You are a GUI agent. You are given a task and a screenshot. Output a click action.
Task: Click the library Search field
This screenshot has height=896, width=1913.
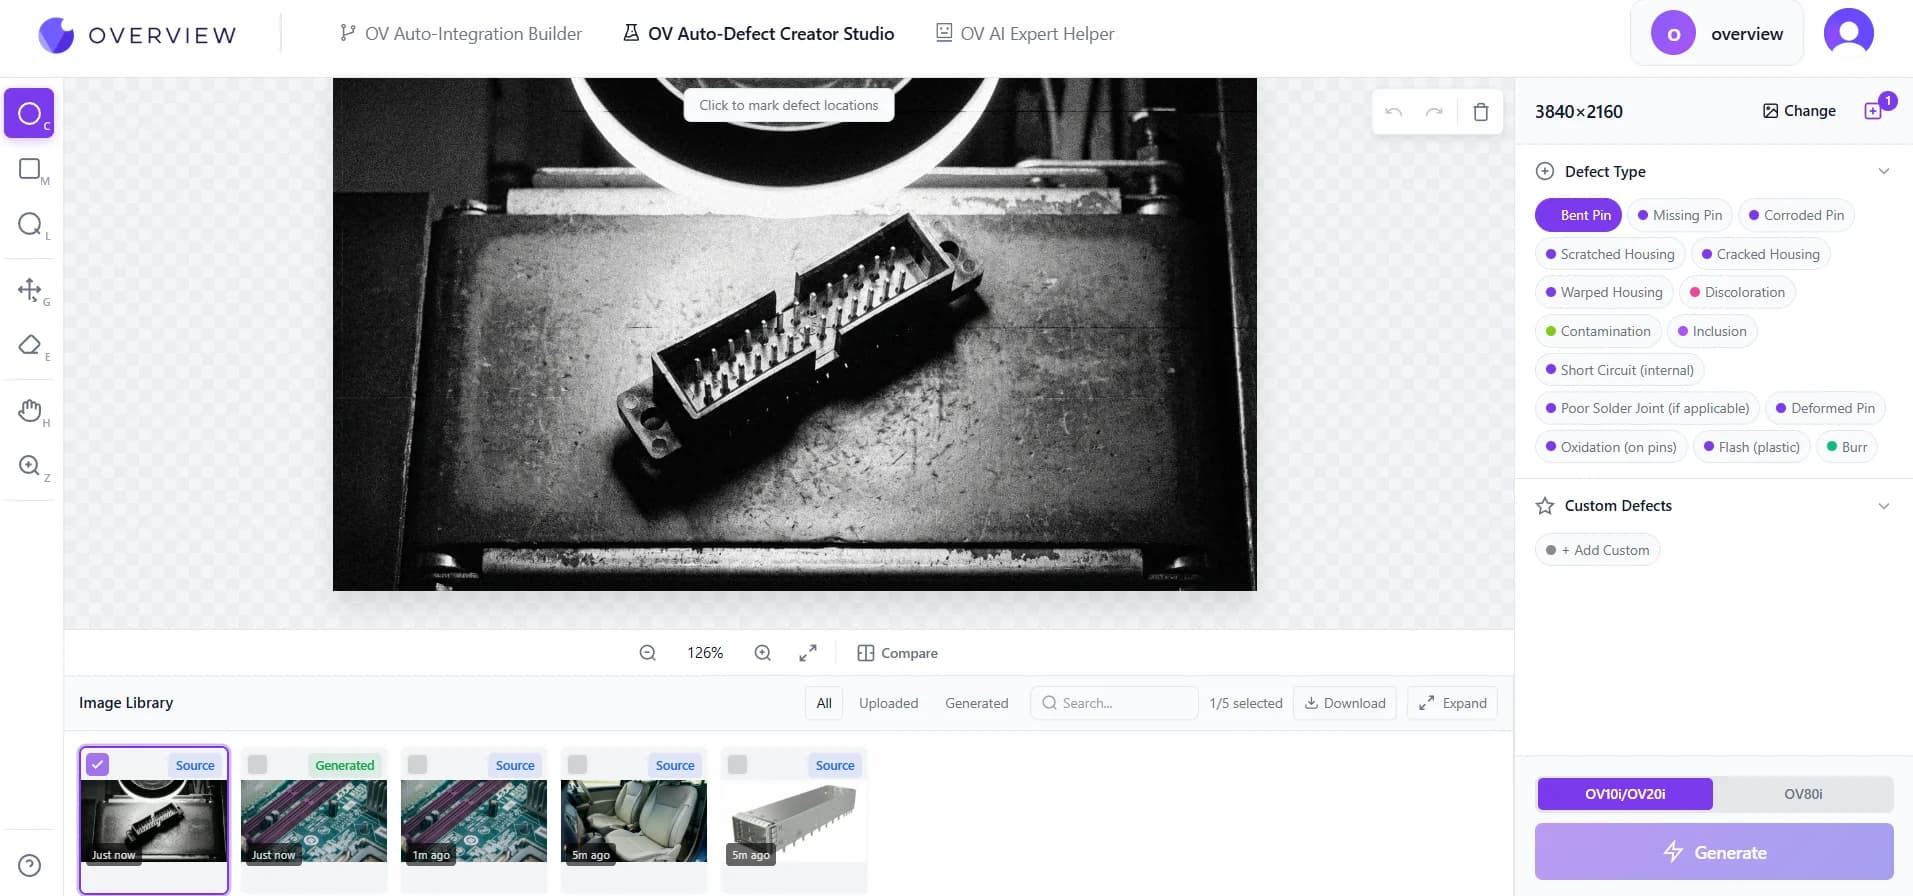(1115, 703)
